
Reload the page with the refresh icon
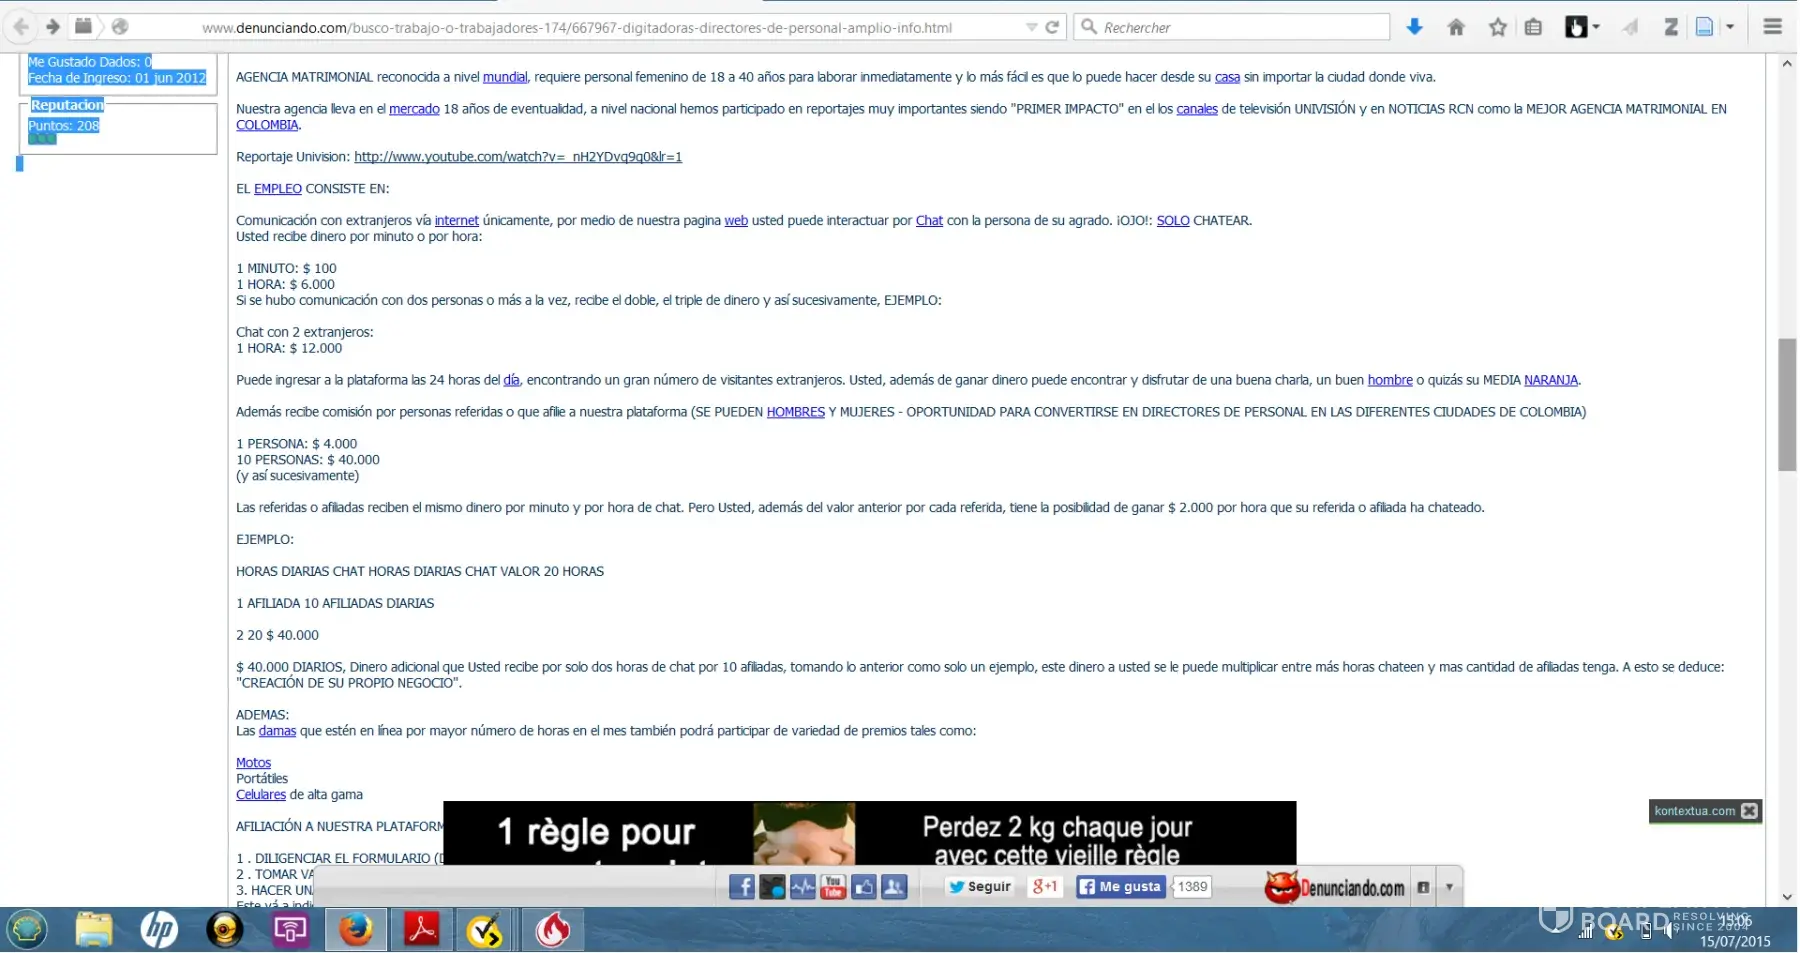point(1052,27)
